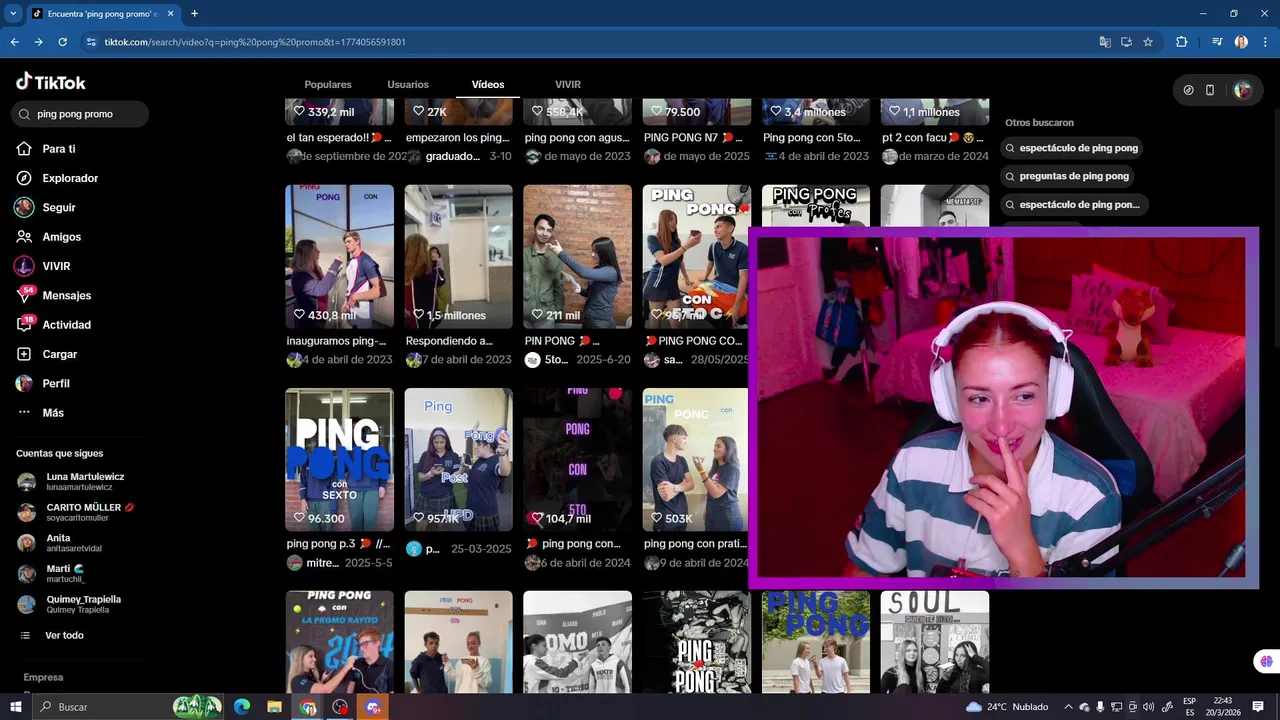The height and width of the screenshot is (720, 1280).
Task: Bookmark this page with star icon
Action: coord(1148,42)
